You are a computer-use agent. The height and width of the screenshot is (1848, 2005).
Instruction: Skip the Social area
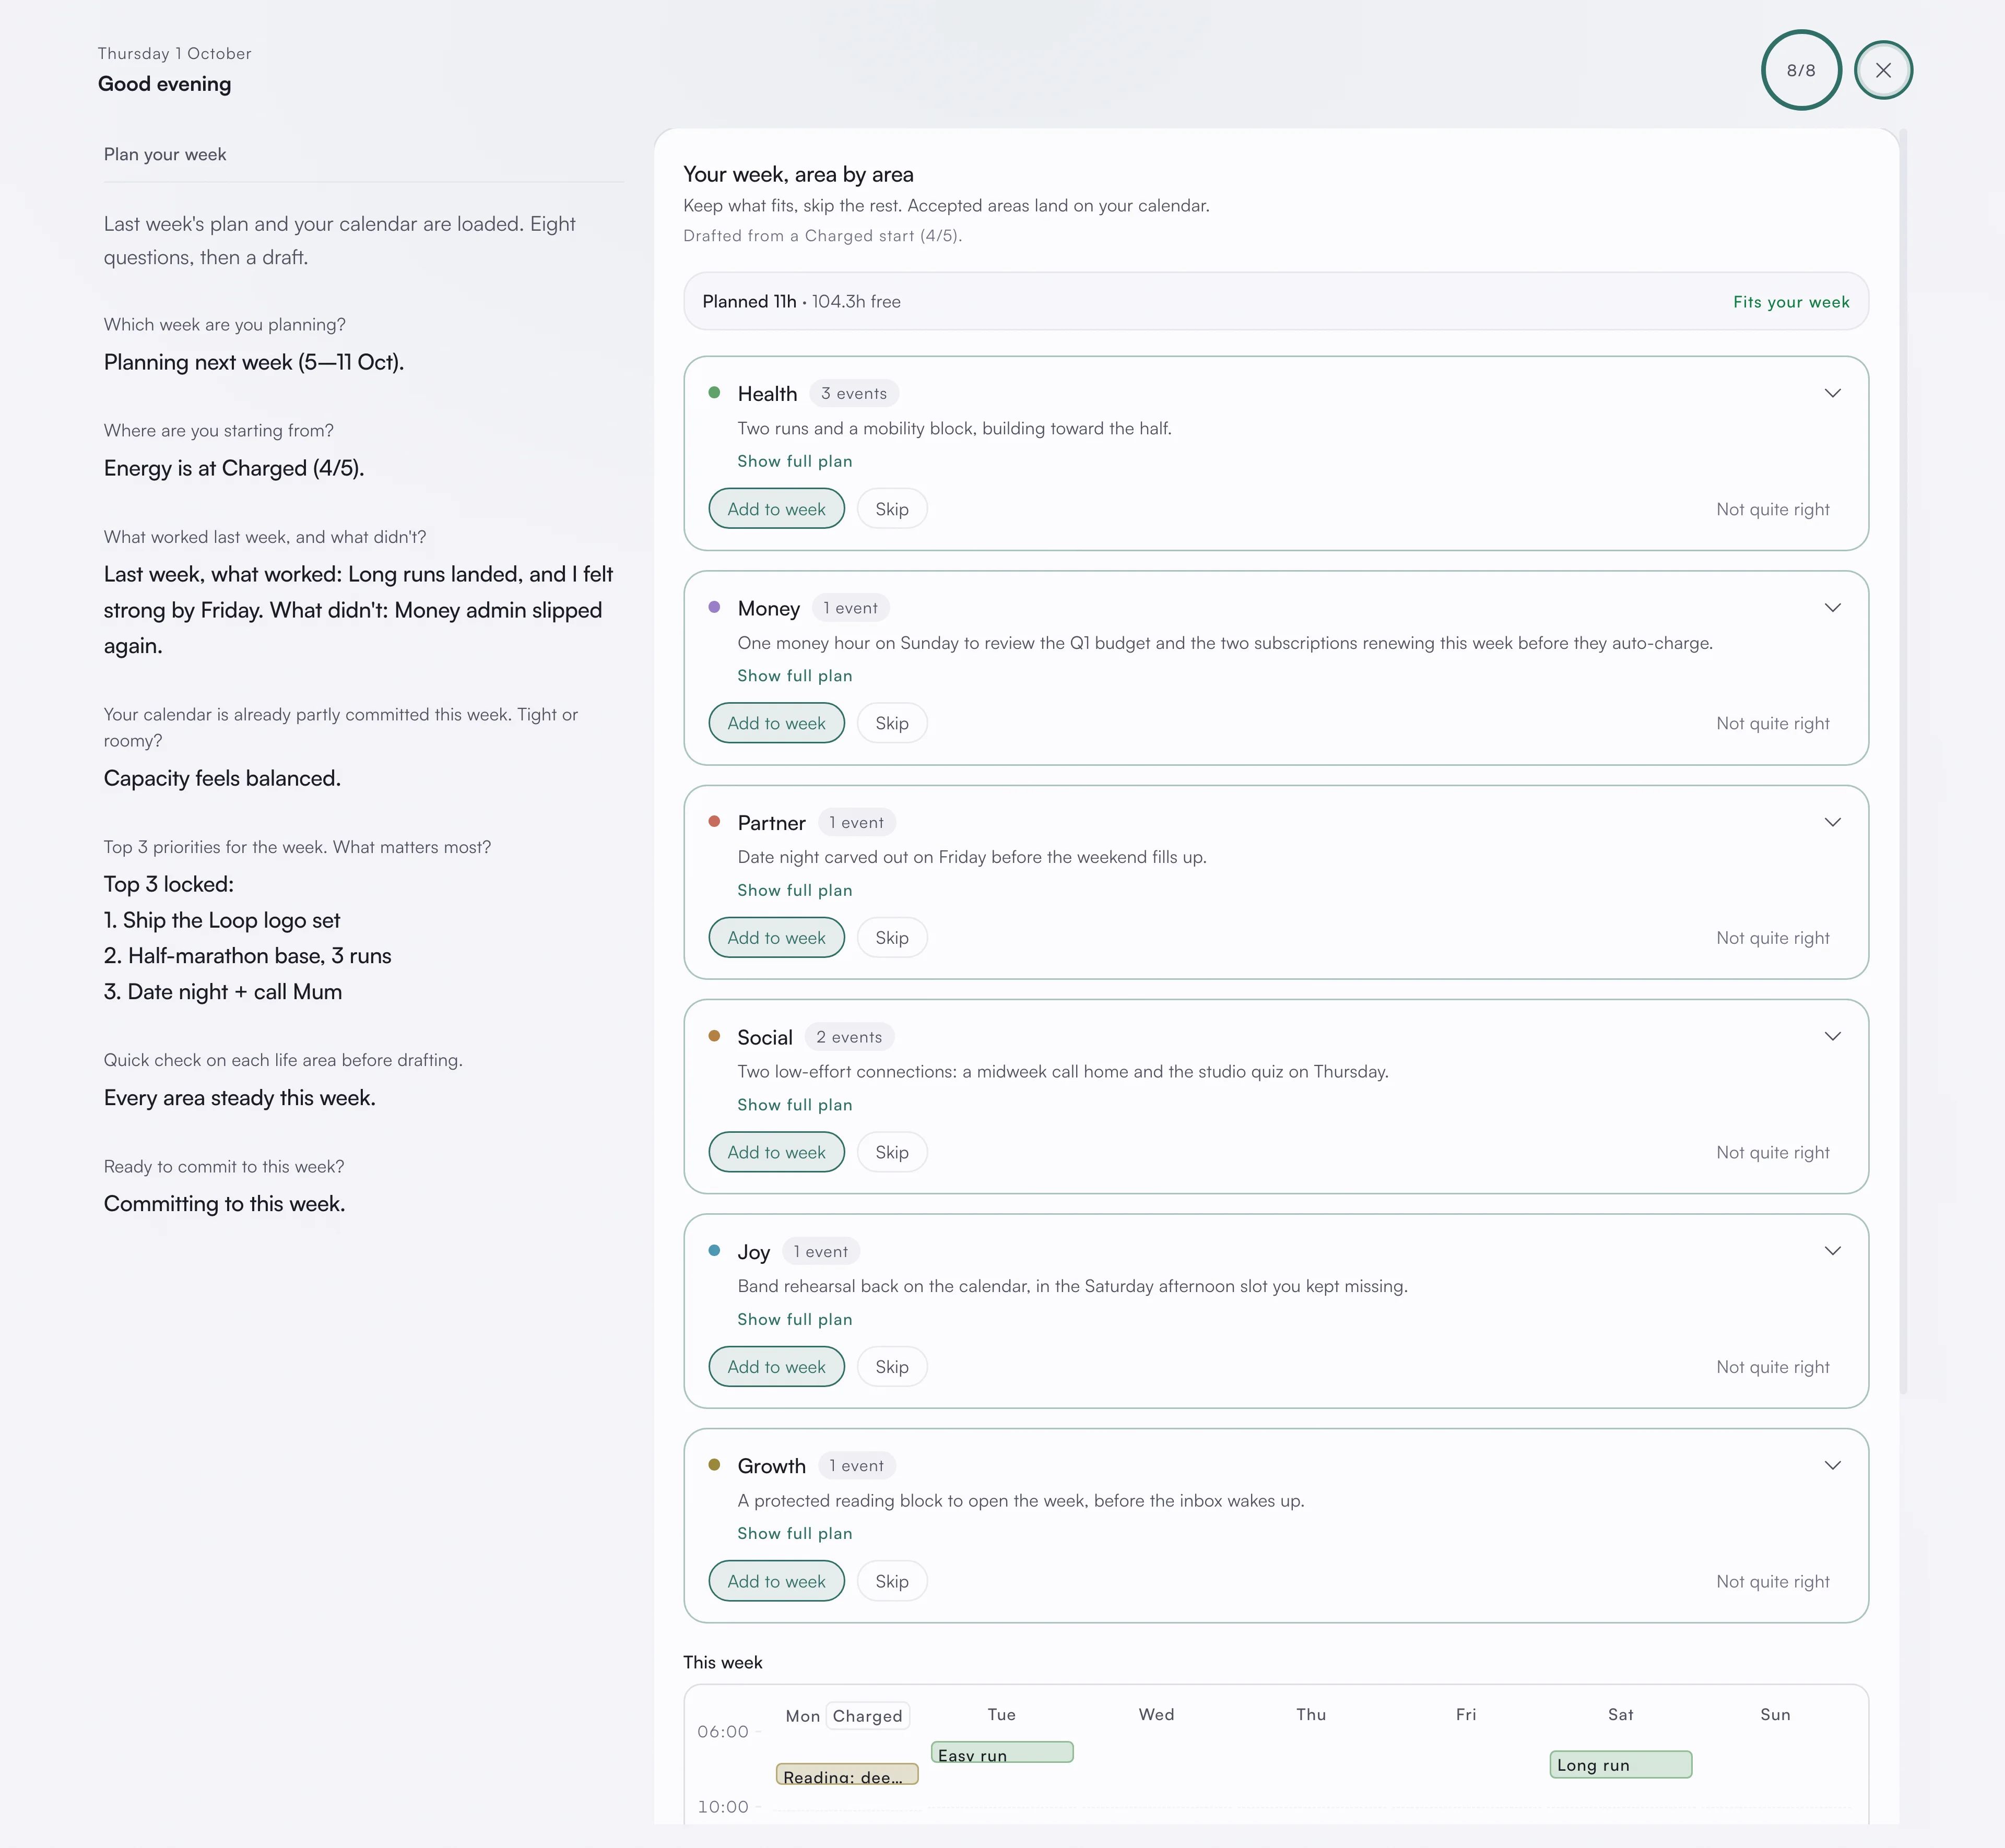(x=892, y=1152)
